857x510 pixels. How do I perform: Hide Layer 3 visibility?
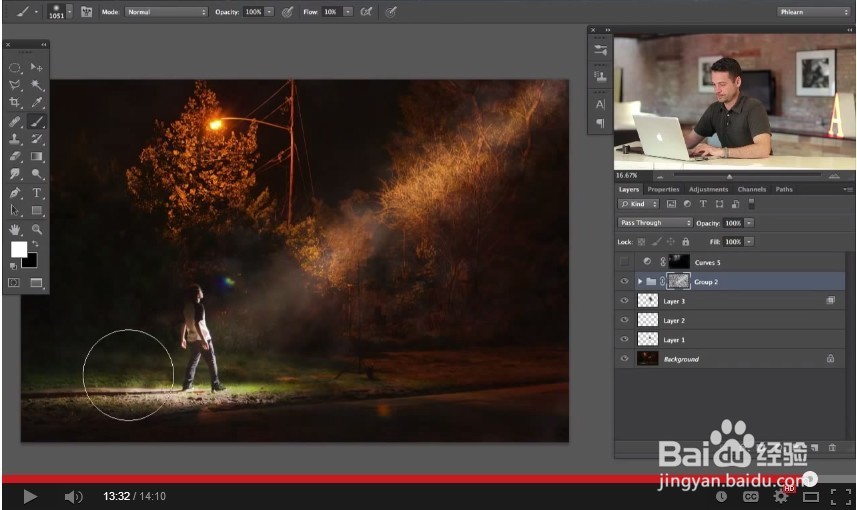tap(624, 301)
